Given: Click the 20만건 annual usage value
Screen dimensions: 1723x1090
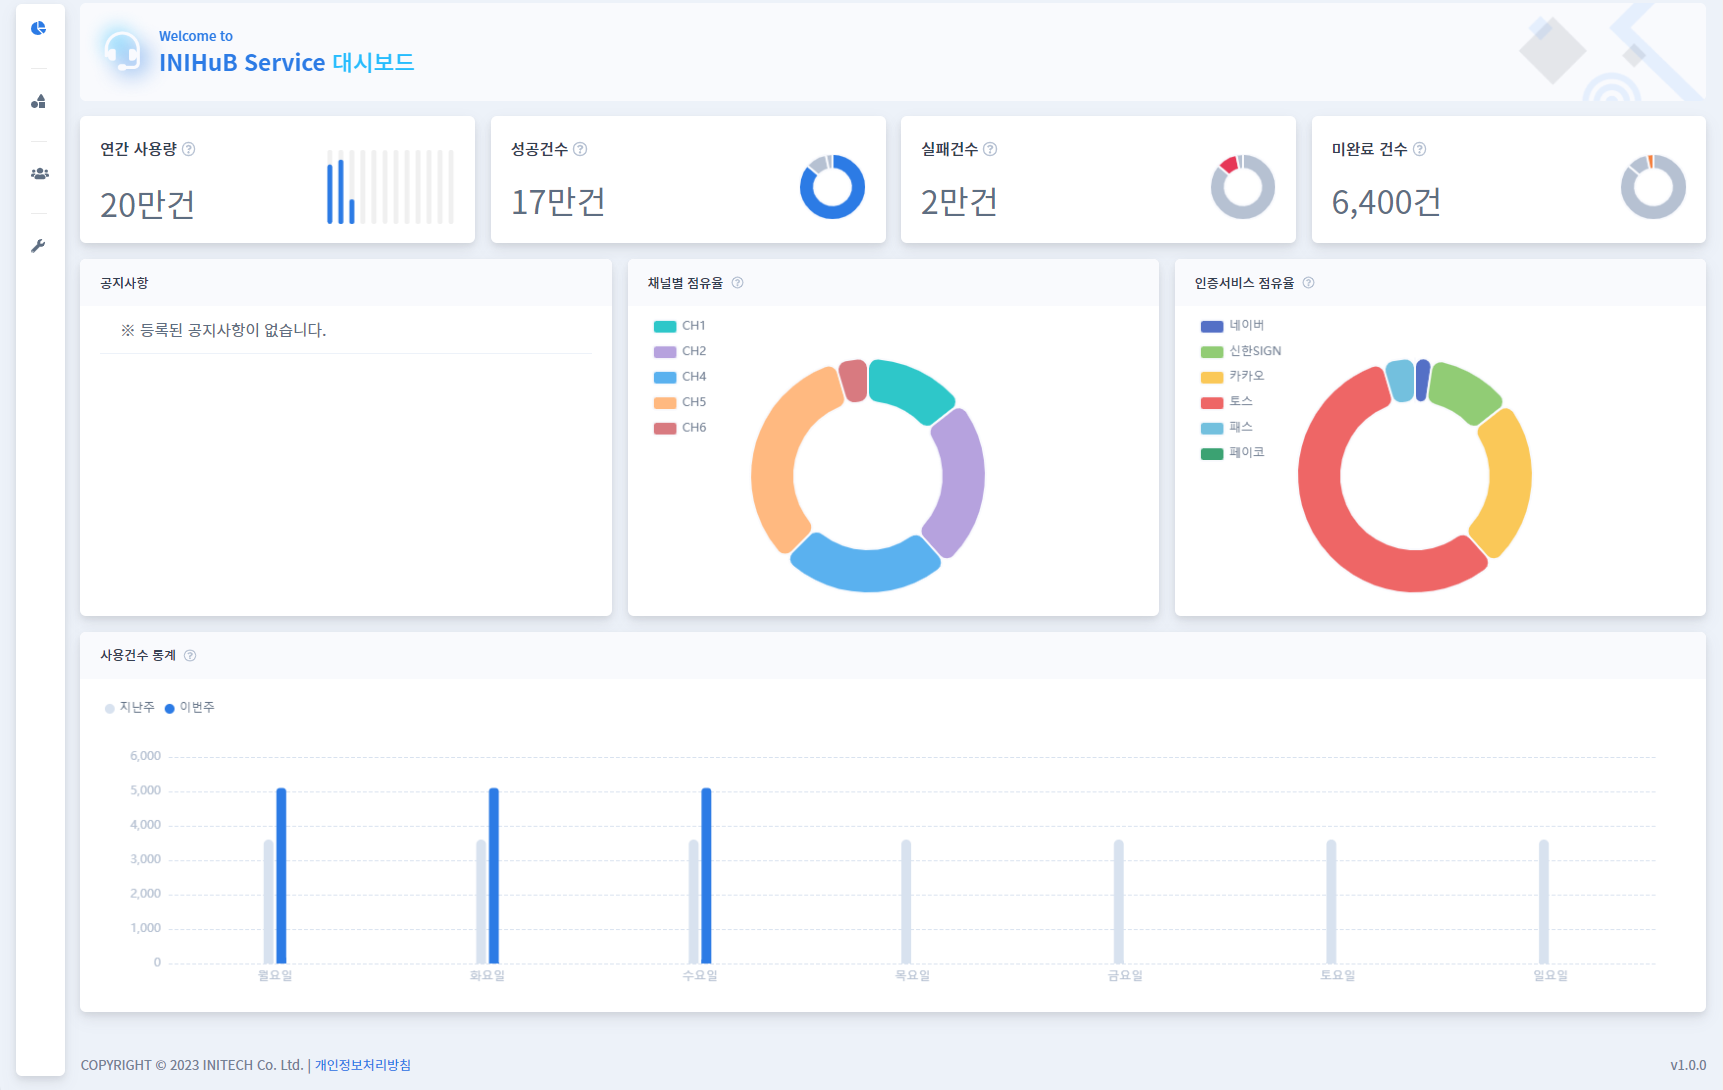Looking at the screenshot, I should click(148, 204).
